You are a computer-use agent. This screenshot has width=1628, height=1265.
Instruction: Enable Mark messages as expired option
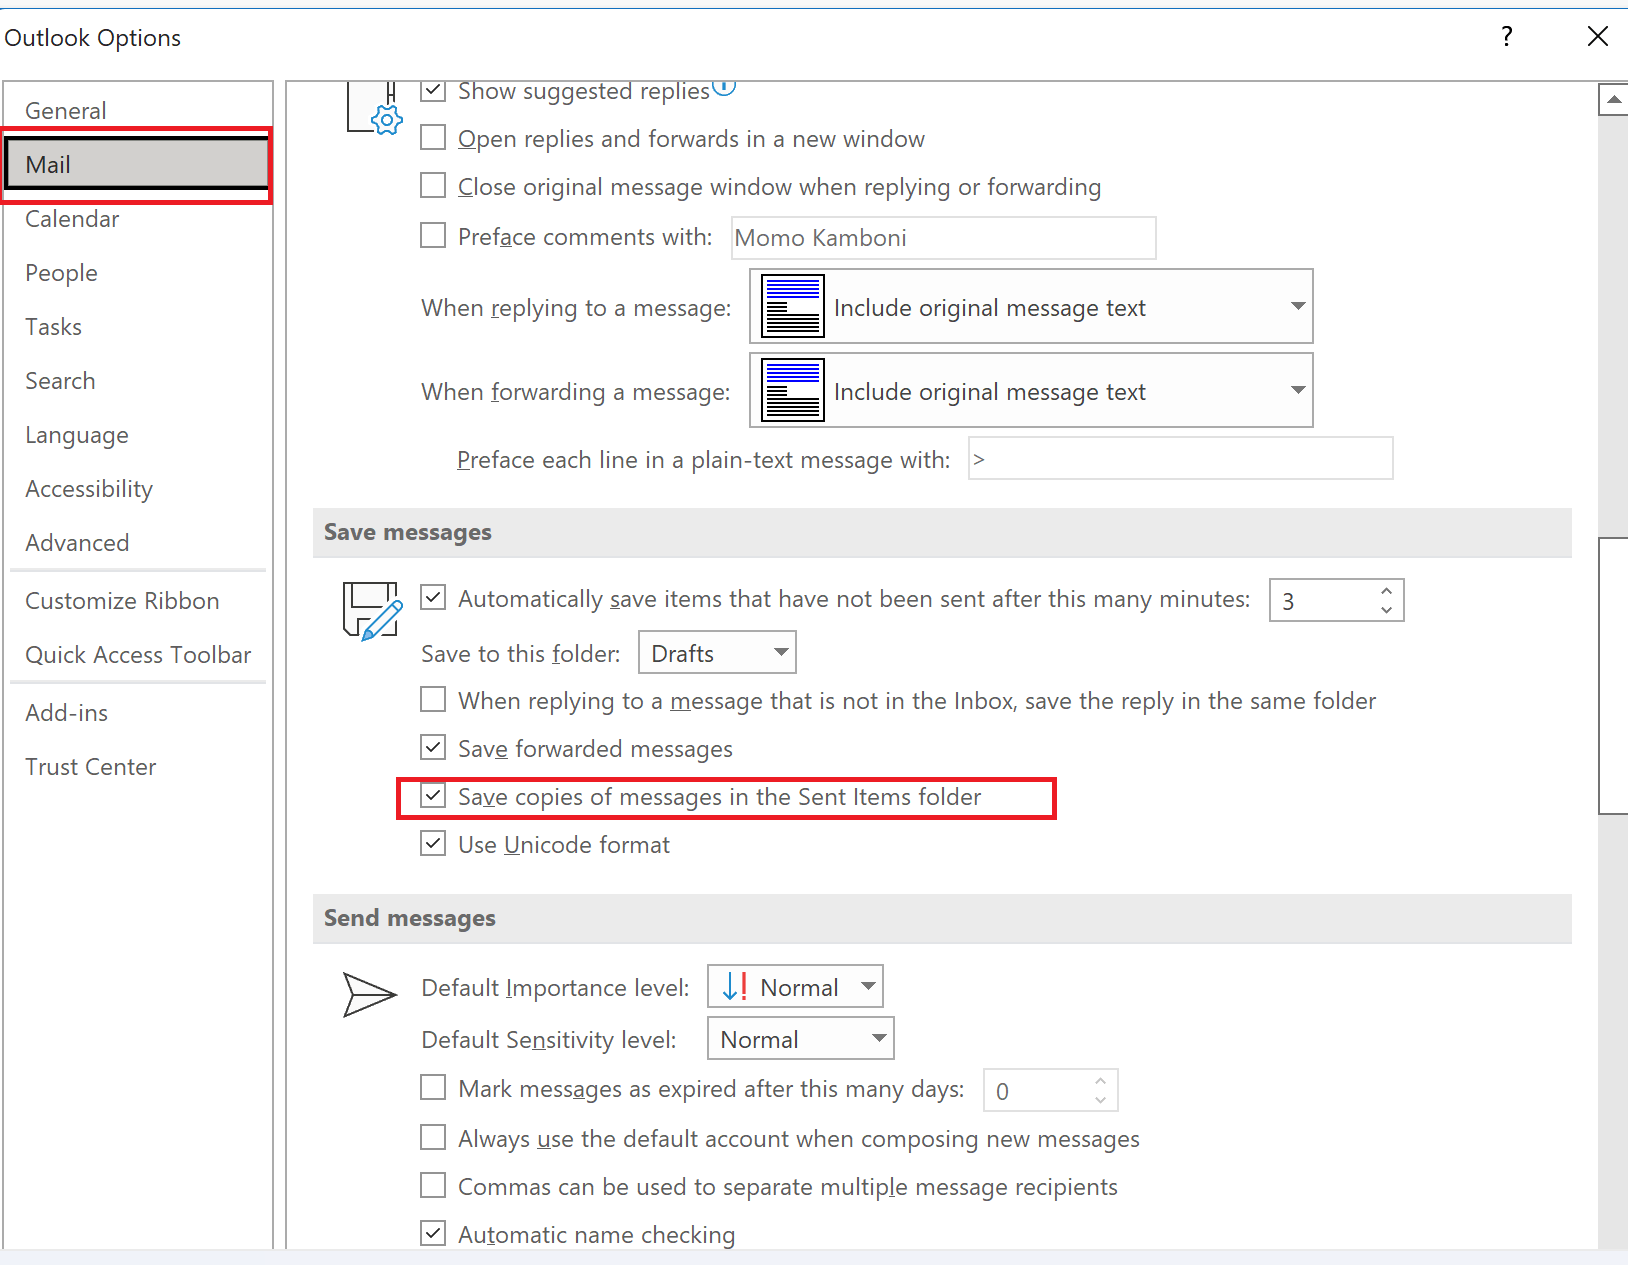point(433,1087)
